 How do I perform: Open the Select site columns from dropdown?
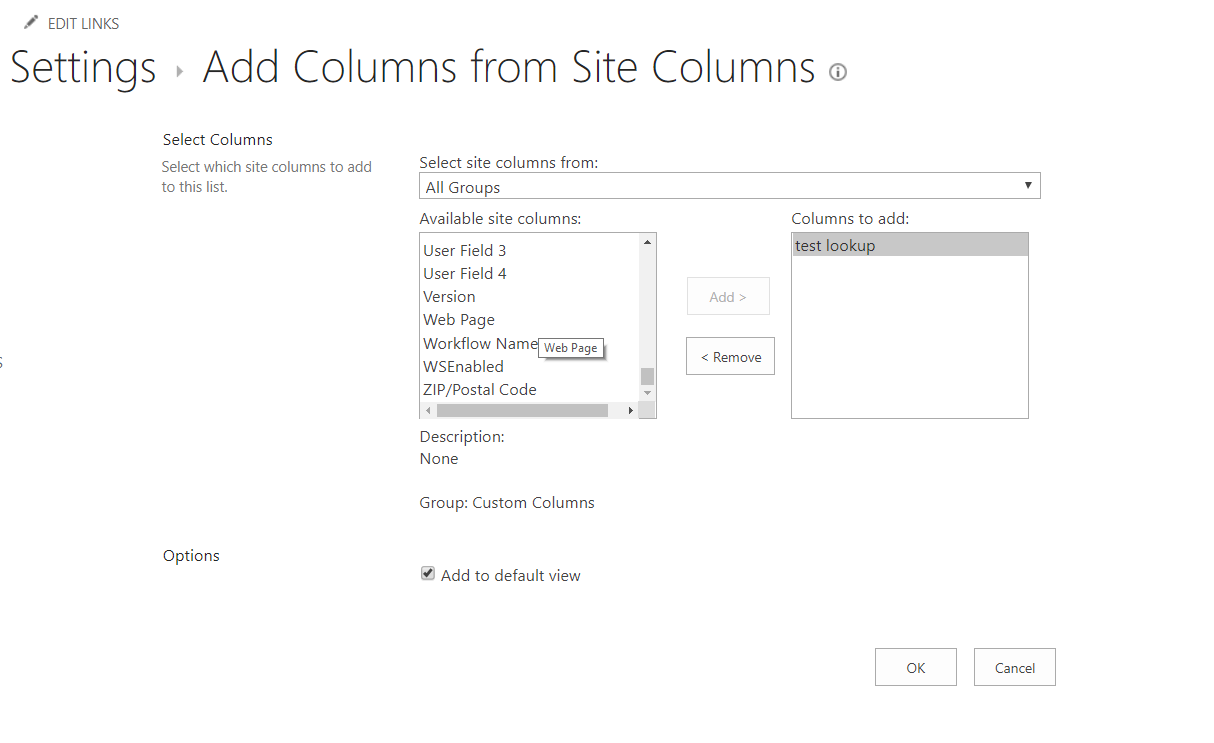[729, 186]
